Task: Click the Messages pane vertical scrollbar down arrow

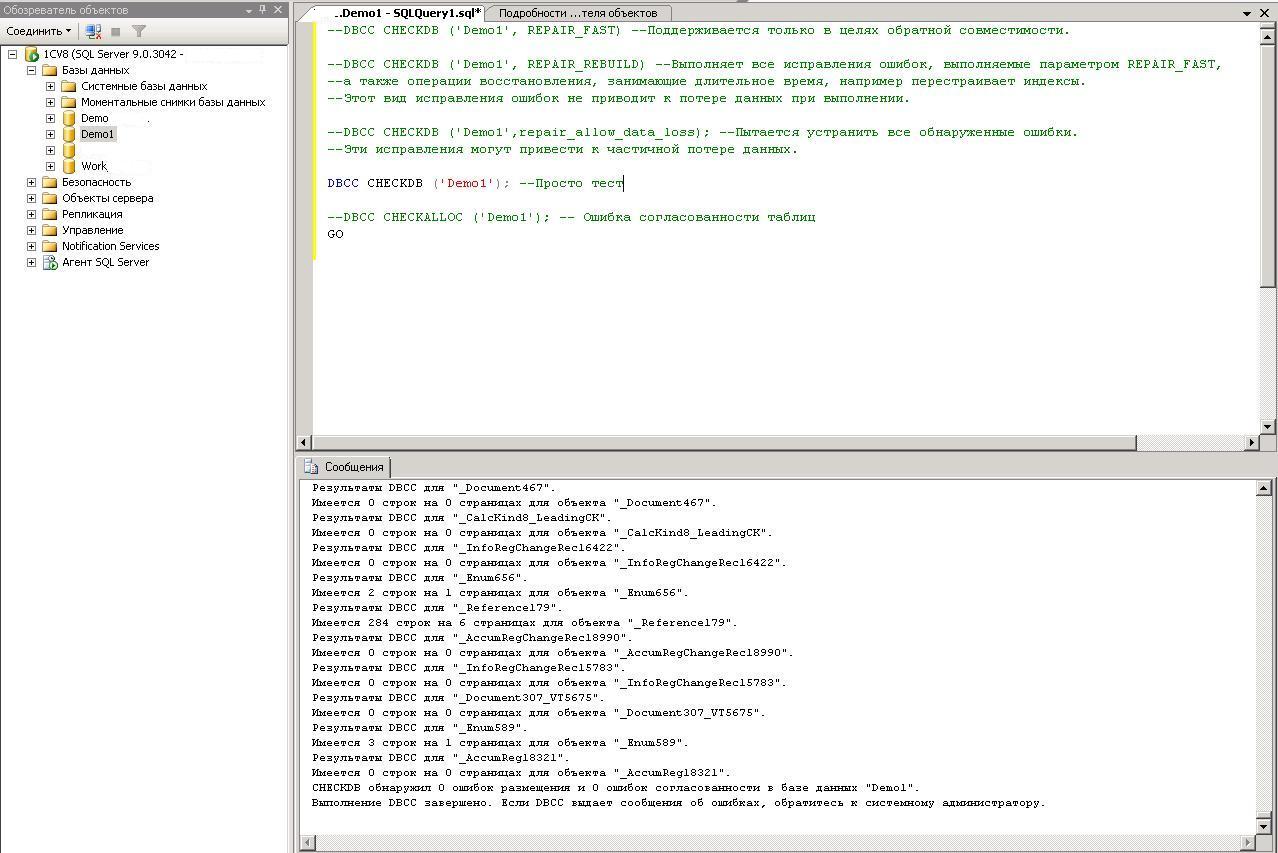Action: pyautogui.click(x=1264, y=826)
